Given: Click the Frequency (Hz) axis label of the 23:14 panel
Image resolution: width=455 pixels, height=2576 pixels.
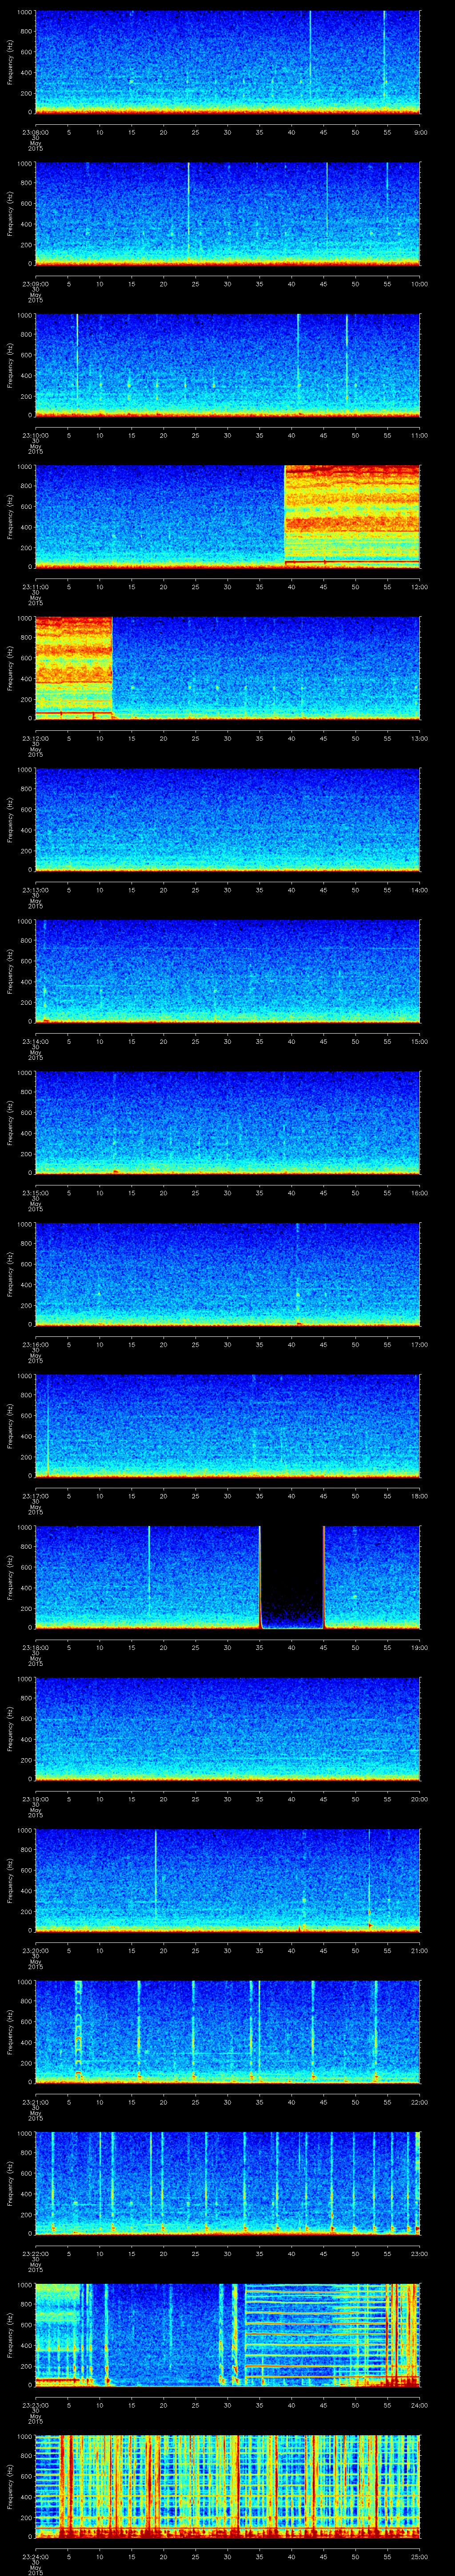Looking at the screenshot, I should click(10, 970).
